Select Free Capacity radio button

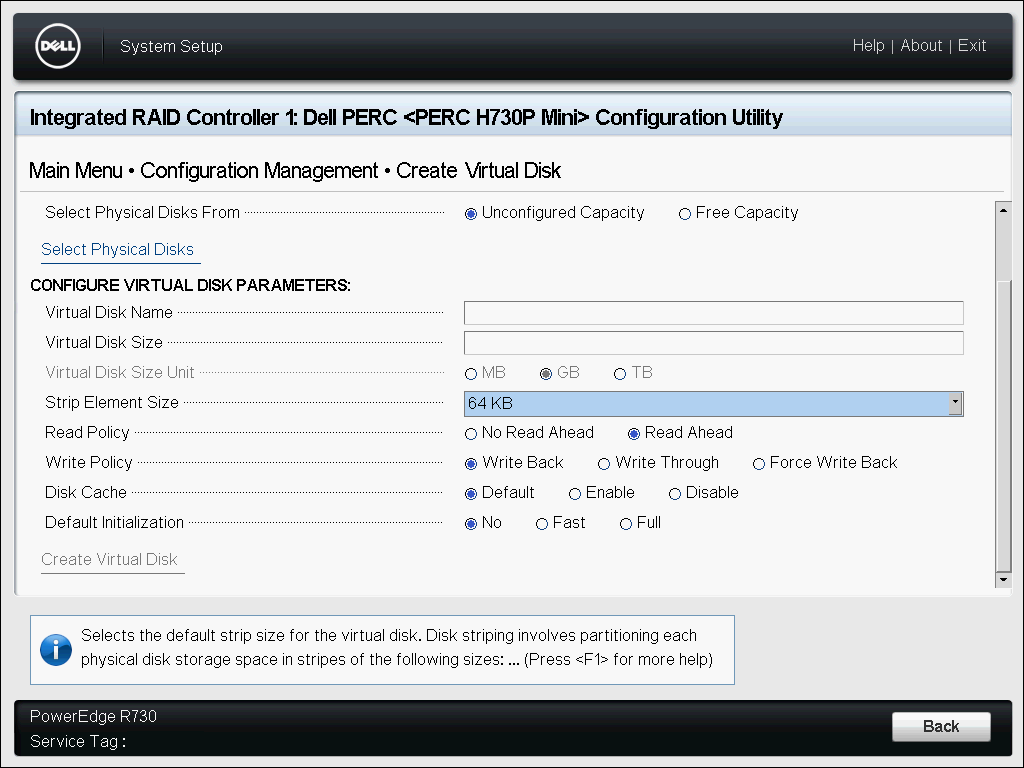tap(684, 214)
